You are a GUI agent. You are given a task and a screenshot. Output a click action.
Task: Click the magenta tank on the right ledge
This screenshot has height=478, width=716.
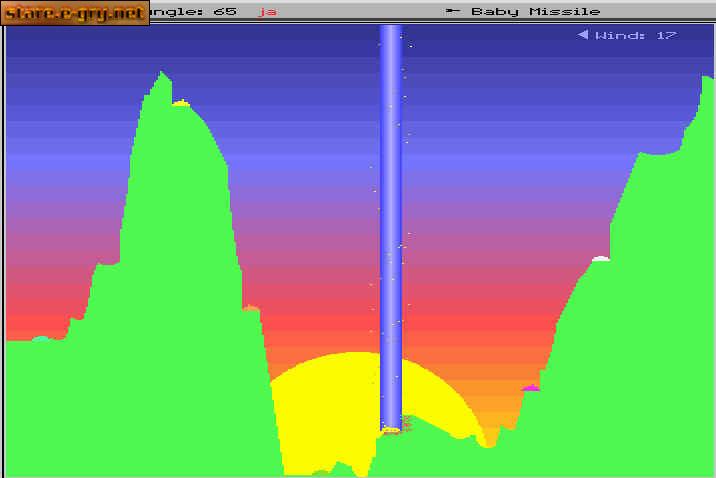point(531,388)
